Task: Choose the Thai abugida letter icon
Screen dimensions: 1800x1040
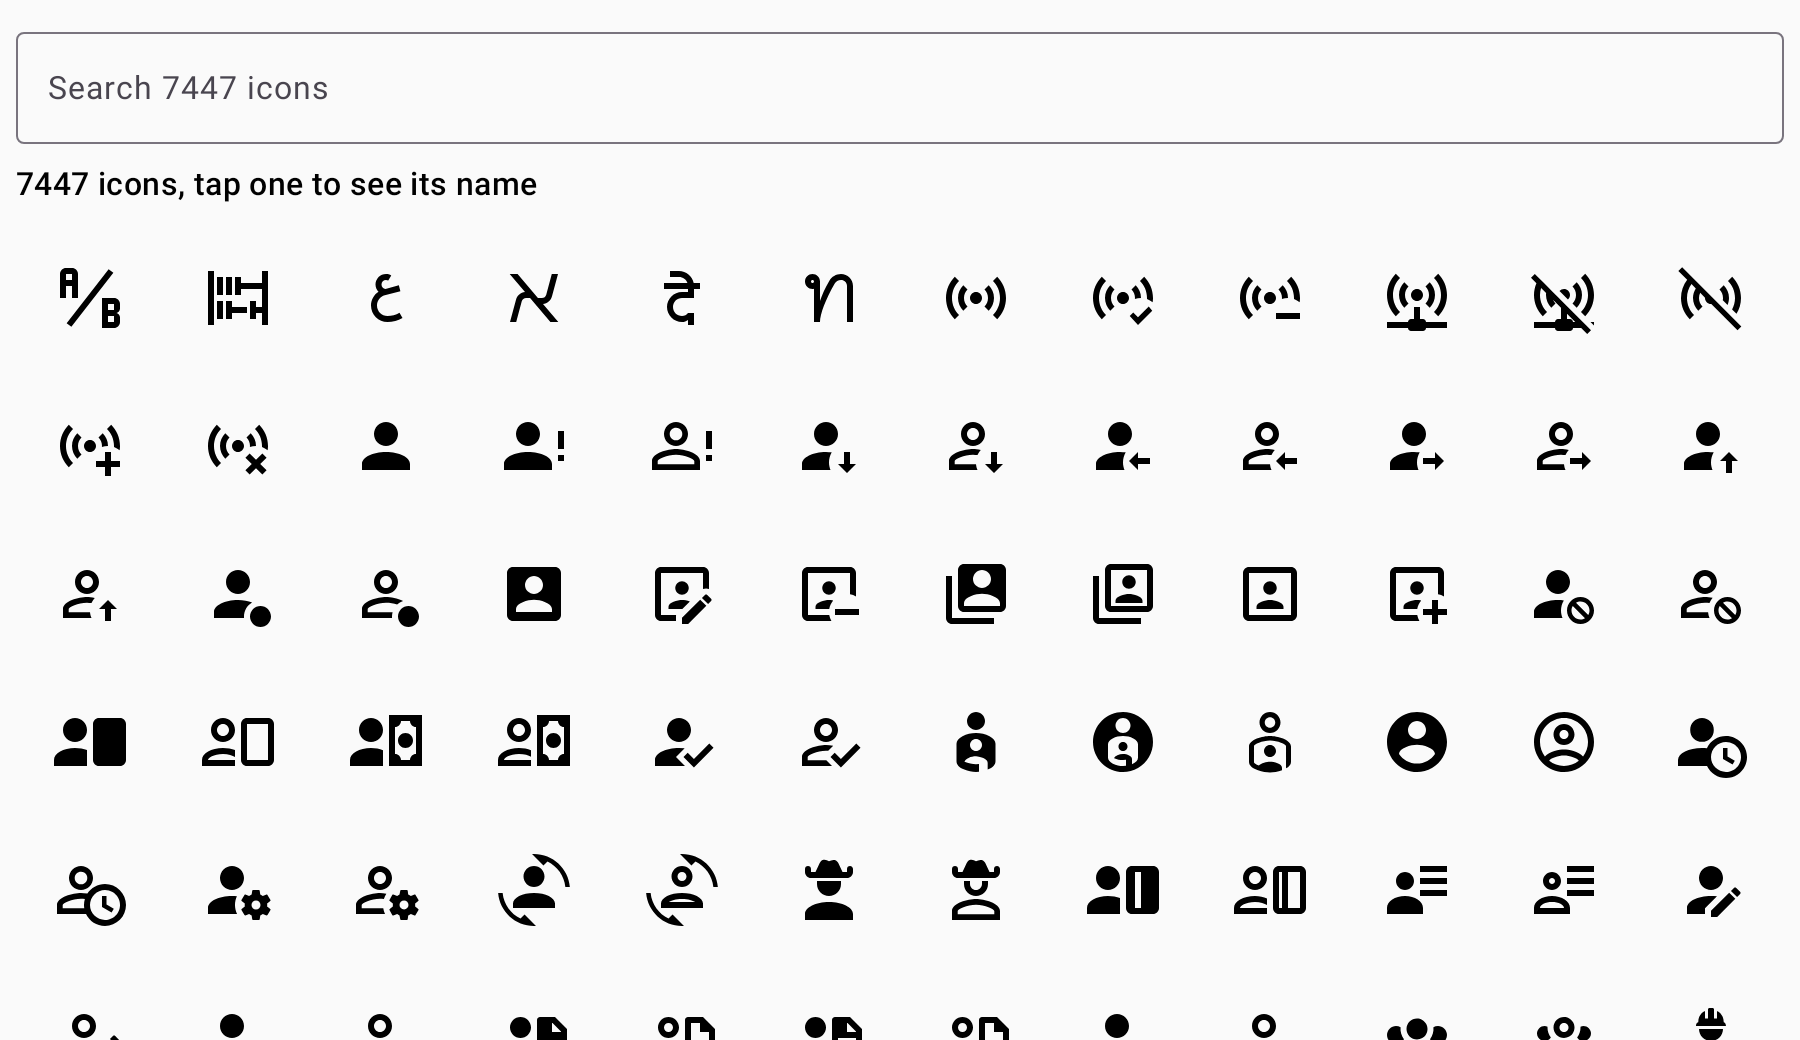Action: point(829,298)
